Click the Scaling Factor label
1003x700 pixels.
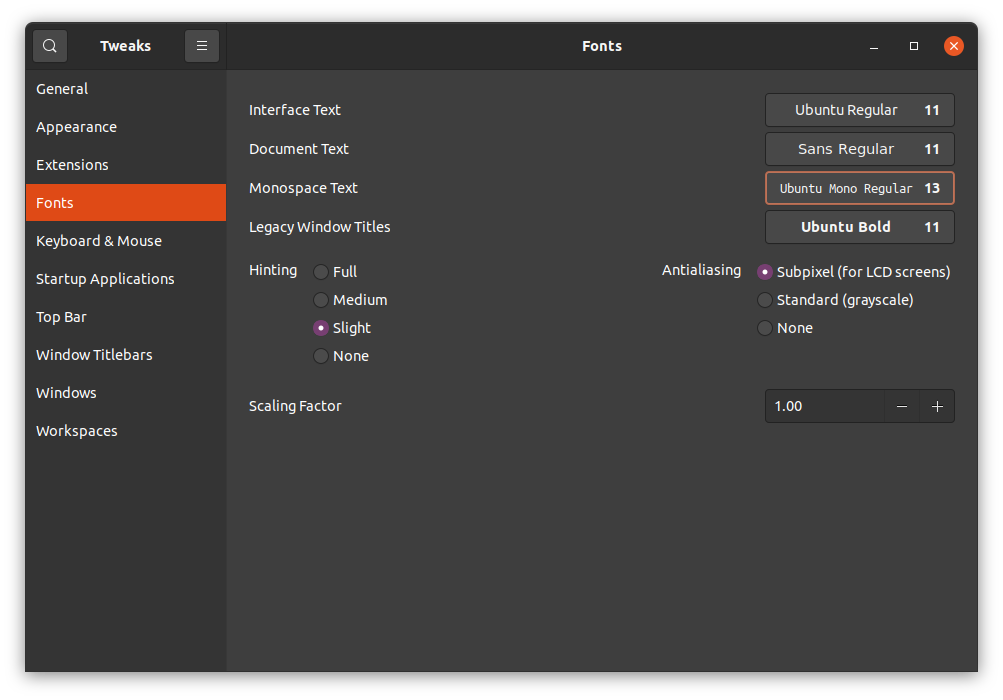(x=295, y=406)
